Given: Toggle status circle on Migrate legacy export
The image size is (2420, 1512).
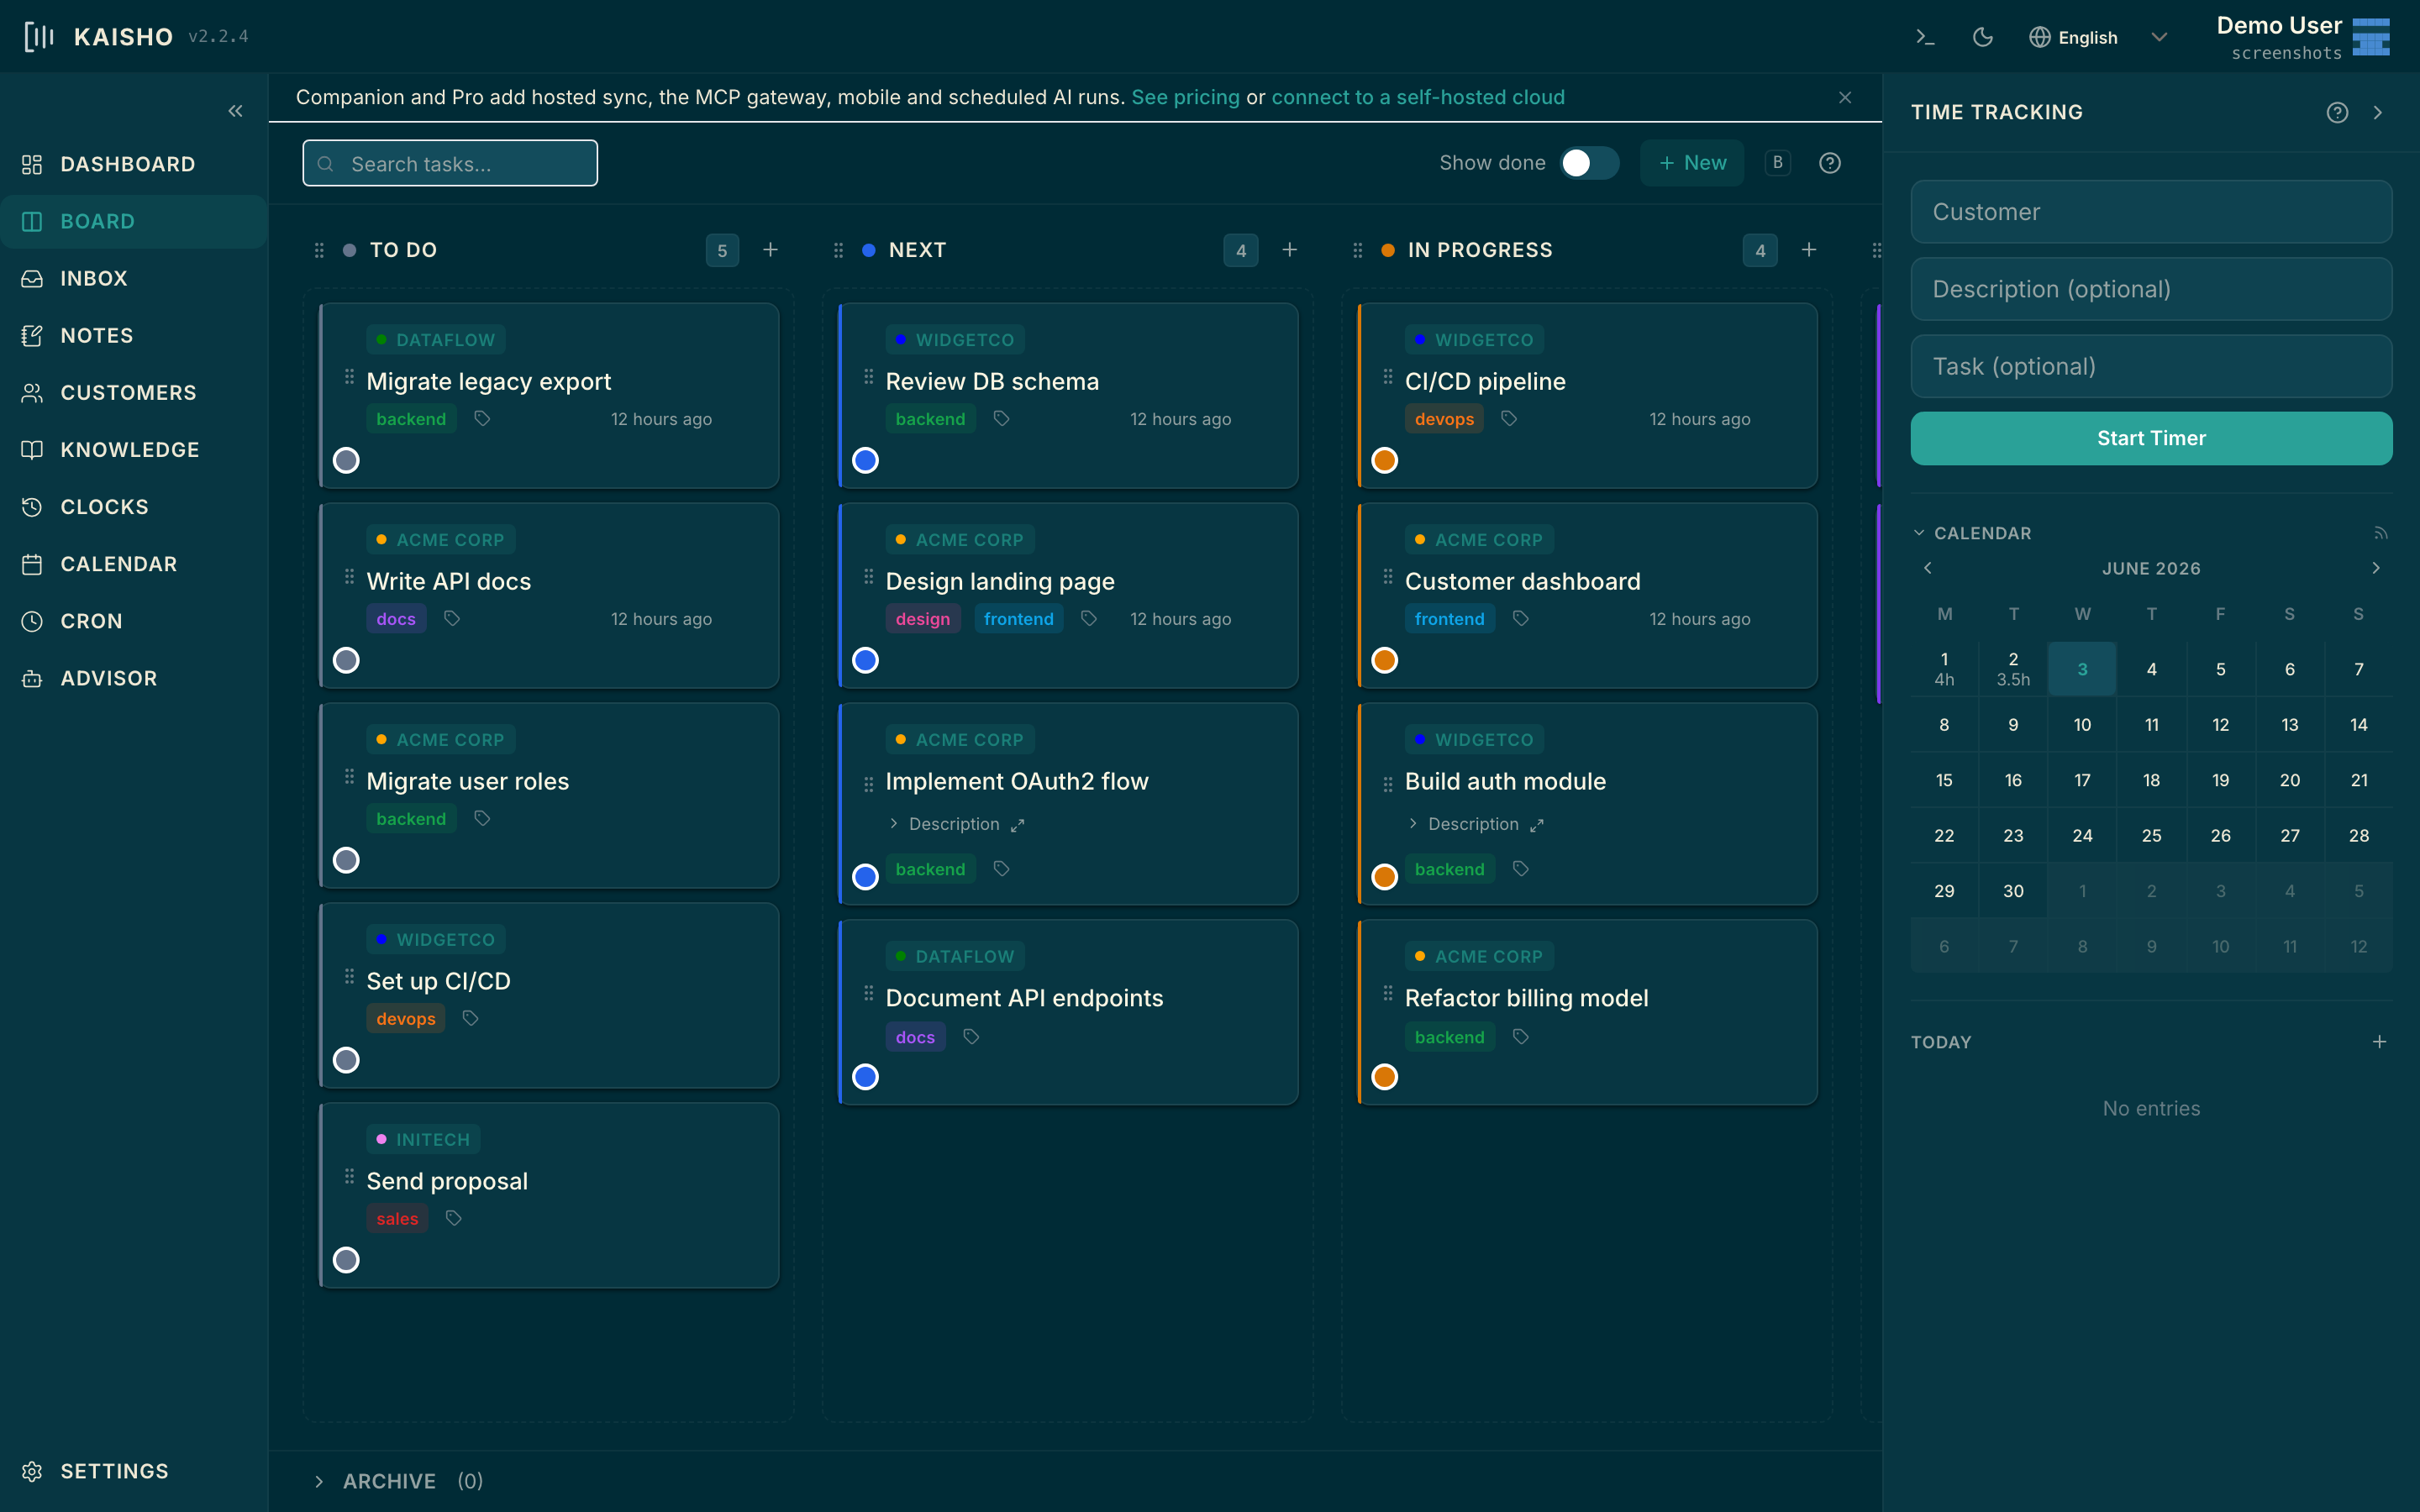Looking at the screenshot, I should click(x=346, y=460).
